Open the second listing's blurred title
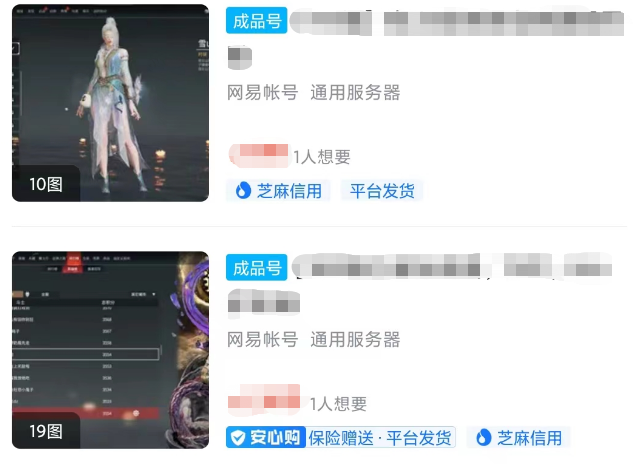641x464 pixels. (x=420, y=285)
